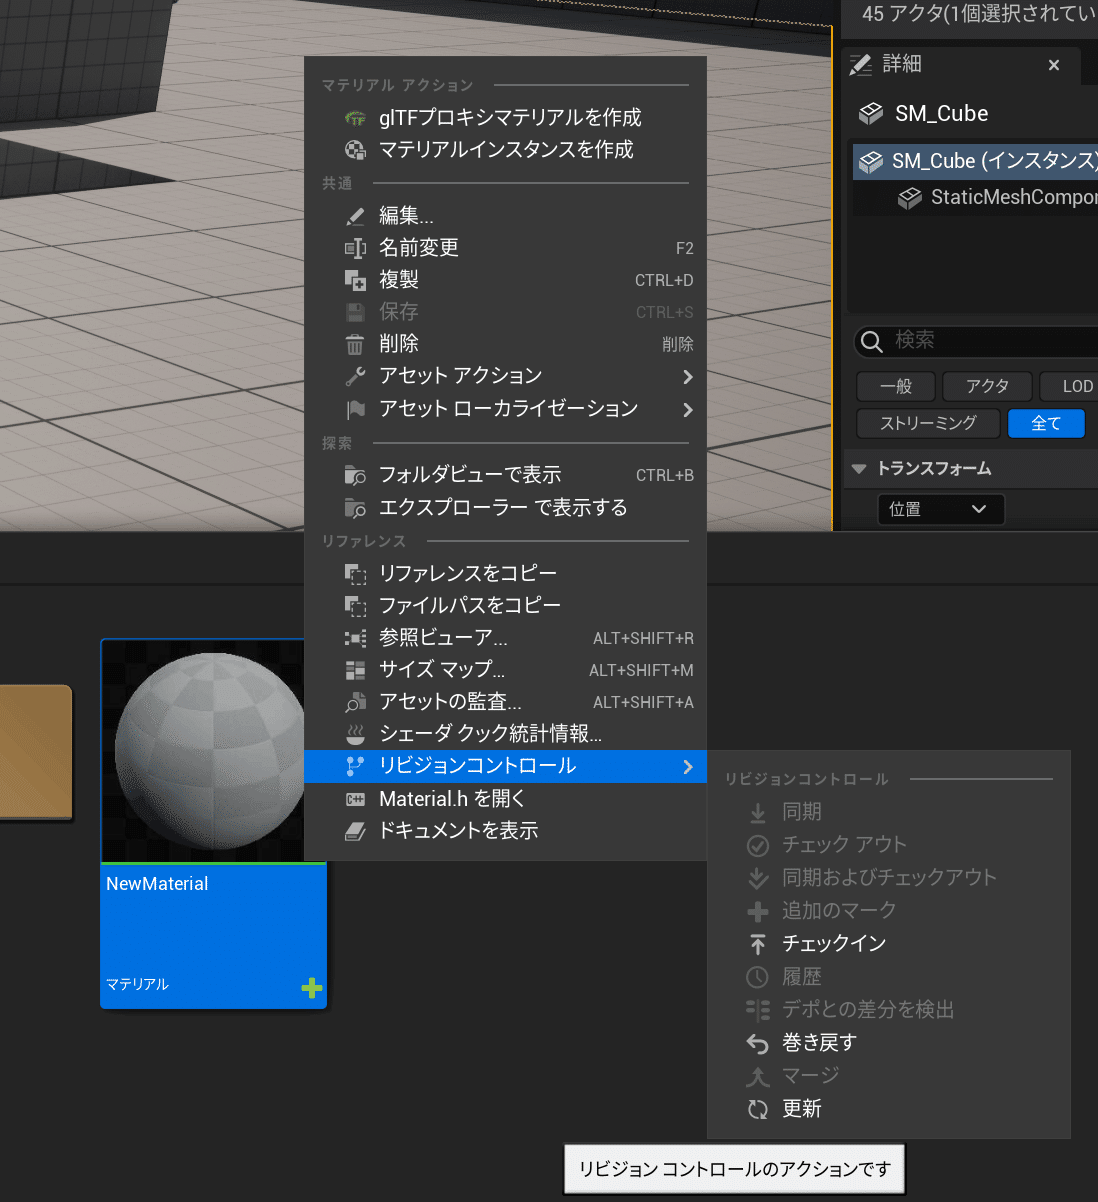Viewport: 1098px width, 1202px height.
Task: Click the check-in upload arrow icon
Action: click(x=758, y=944)
